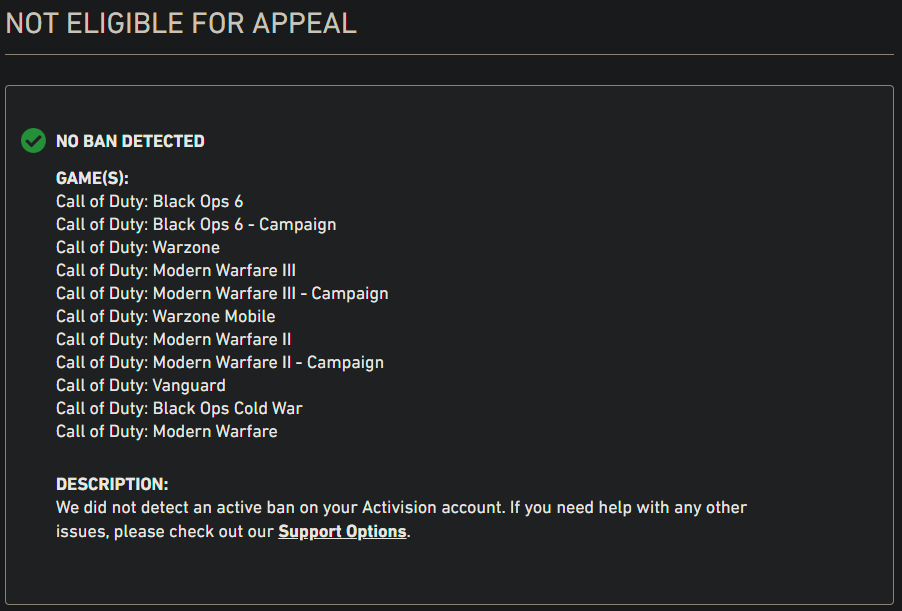Screen dimensions: 902x611
Task: Select last Call of Duty: Modern Warfare entry
Action: point(167,431)
